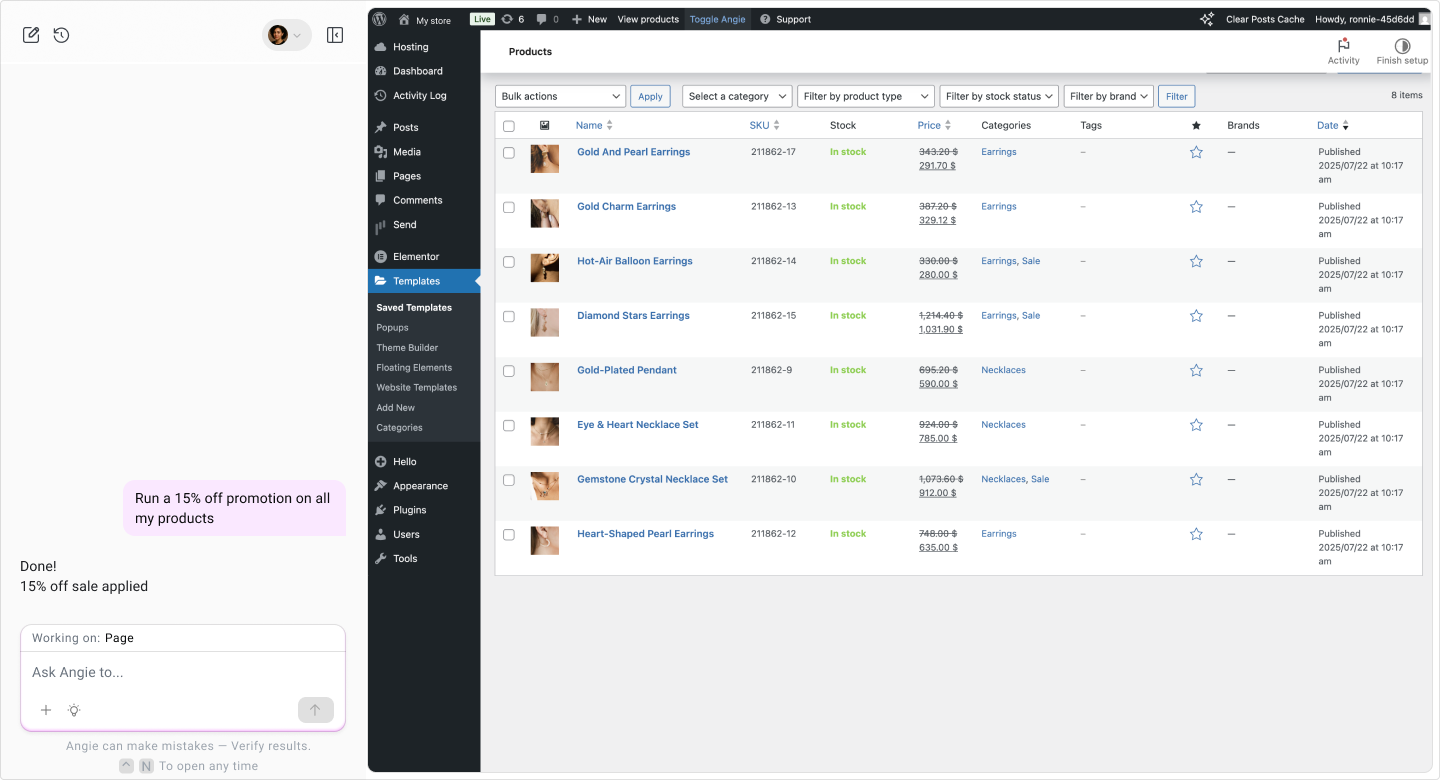Click the AI sparkles icon in admin bar

coord(1206,18)
